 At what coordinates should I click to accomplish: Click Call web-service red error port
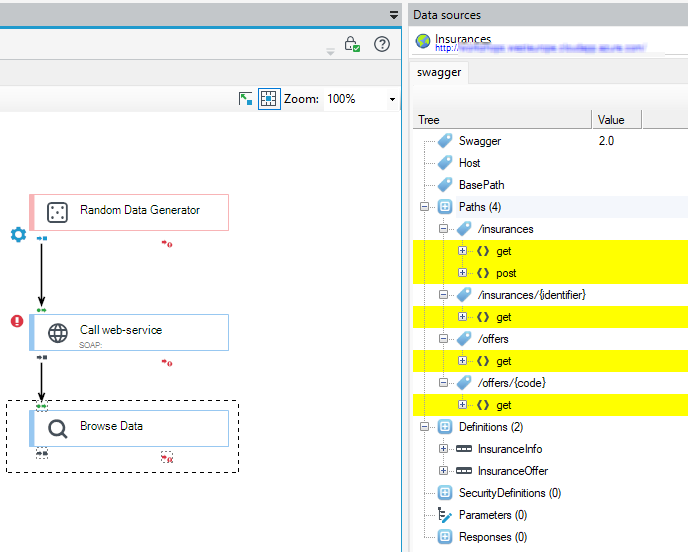pos(167,362)
